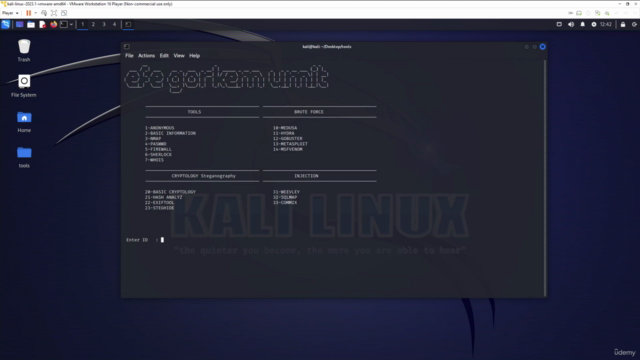Open the terminal Edit menu
640x360 pixels.
pos(164,56)
